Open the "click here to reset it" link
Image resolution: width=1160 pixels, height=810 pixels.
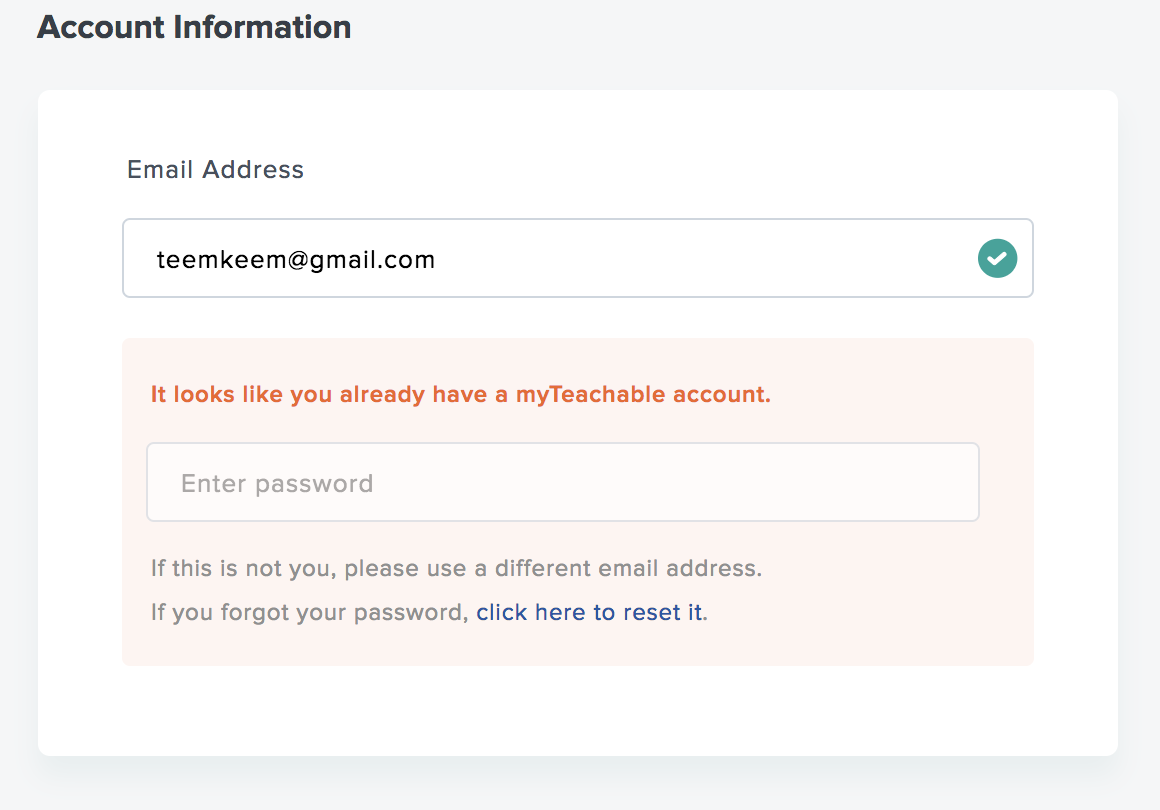coord(590,612)
